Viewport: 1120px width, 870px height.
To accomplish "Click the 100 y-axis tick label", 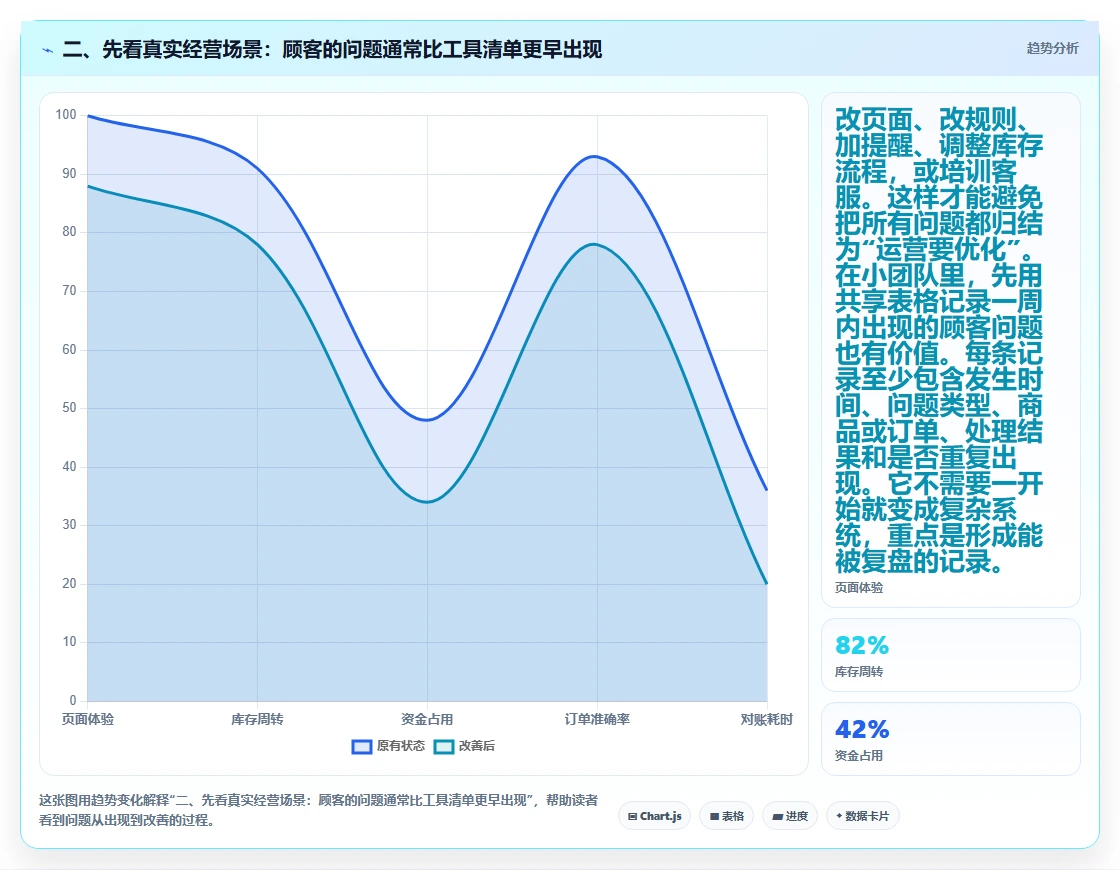I will (x=66, y=114).
